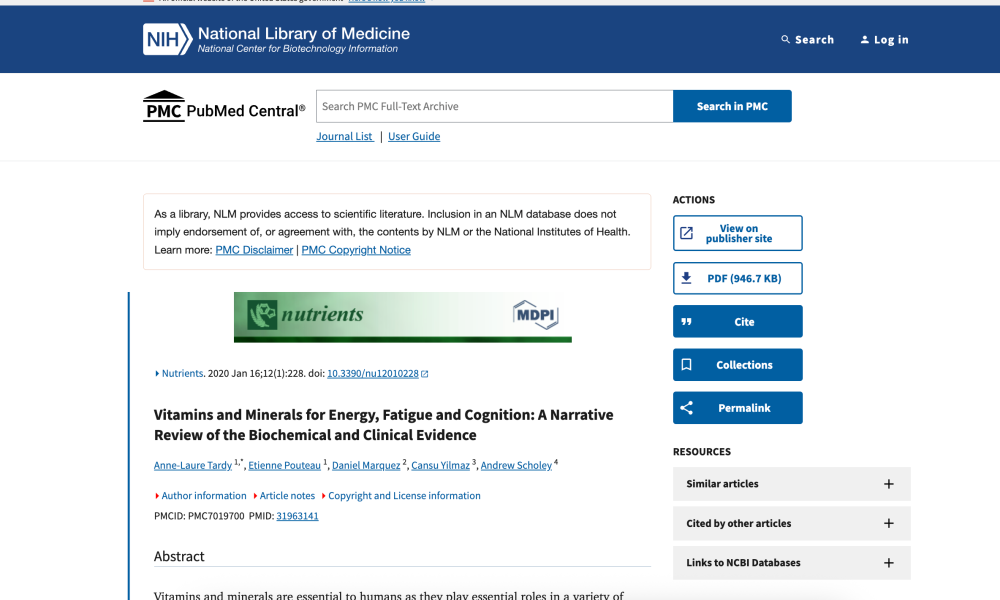Click the quotation mark icon on Cite
The height and width of the screenshot is (600, 1000).
coord(686,321)
